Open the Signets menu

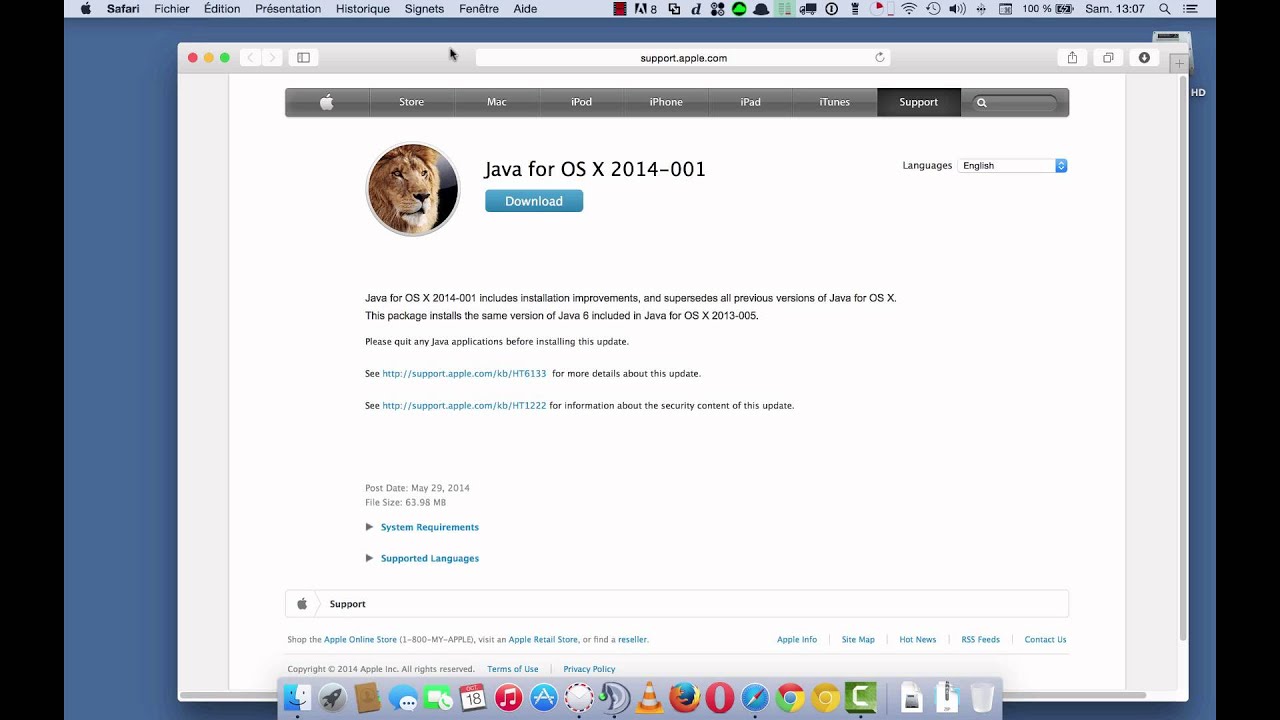click(425, 9)
